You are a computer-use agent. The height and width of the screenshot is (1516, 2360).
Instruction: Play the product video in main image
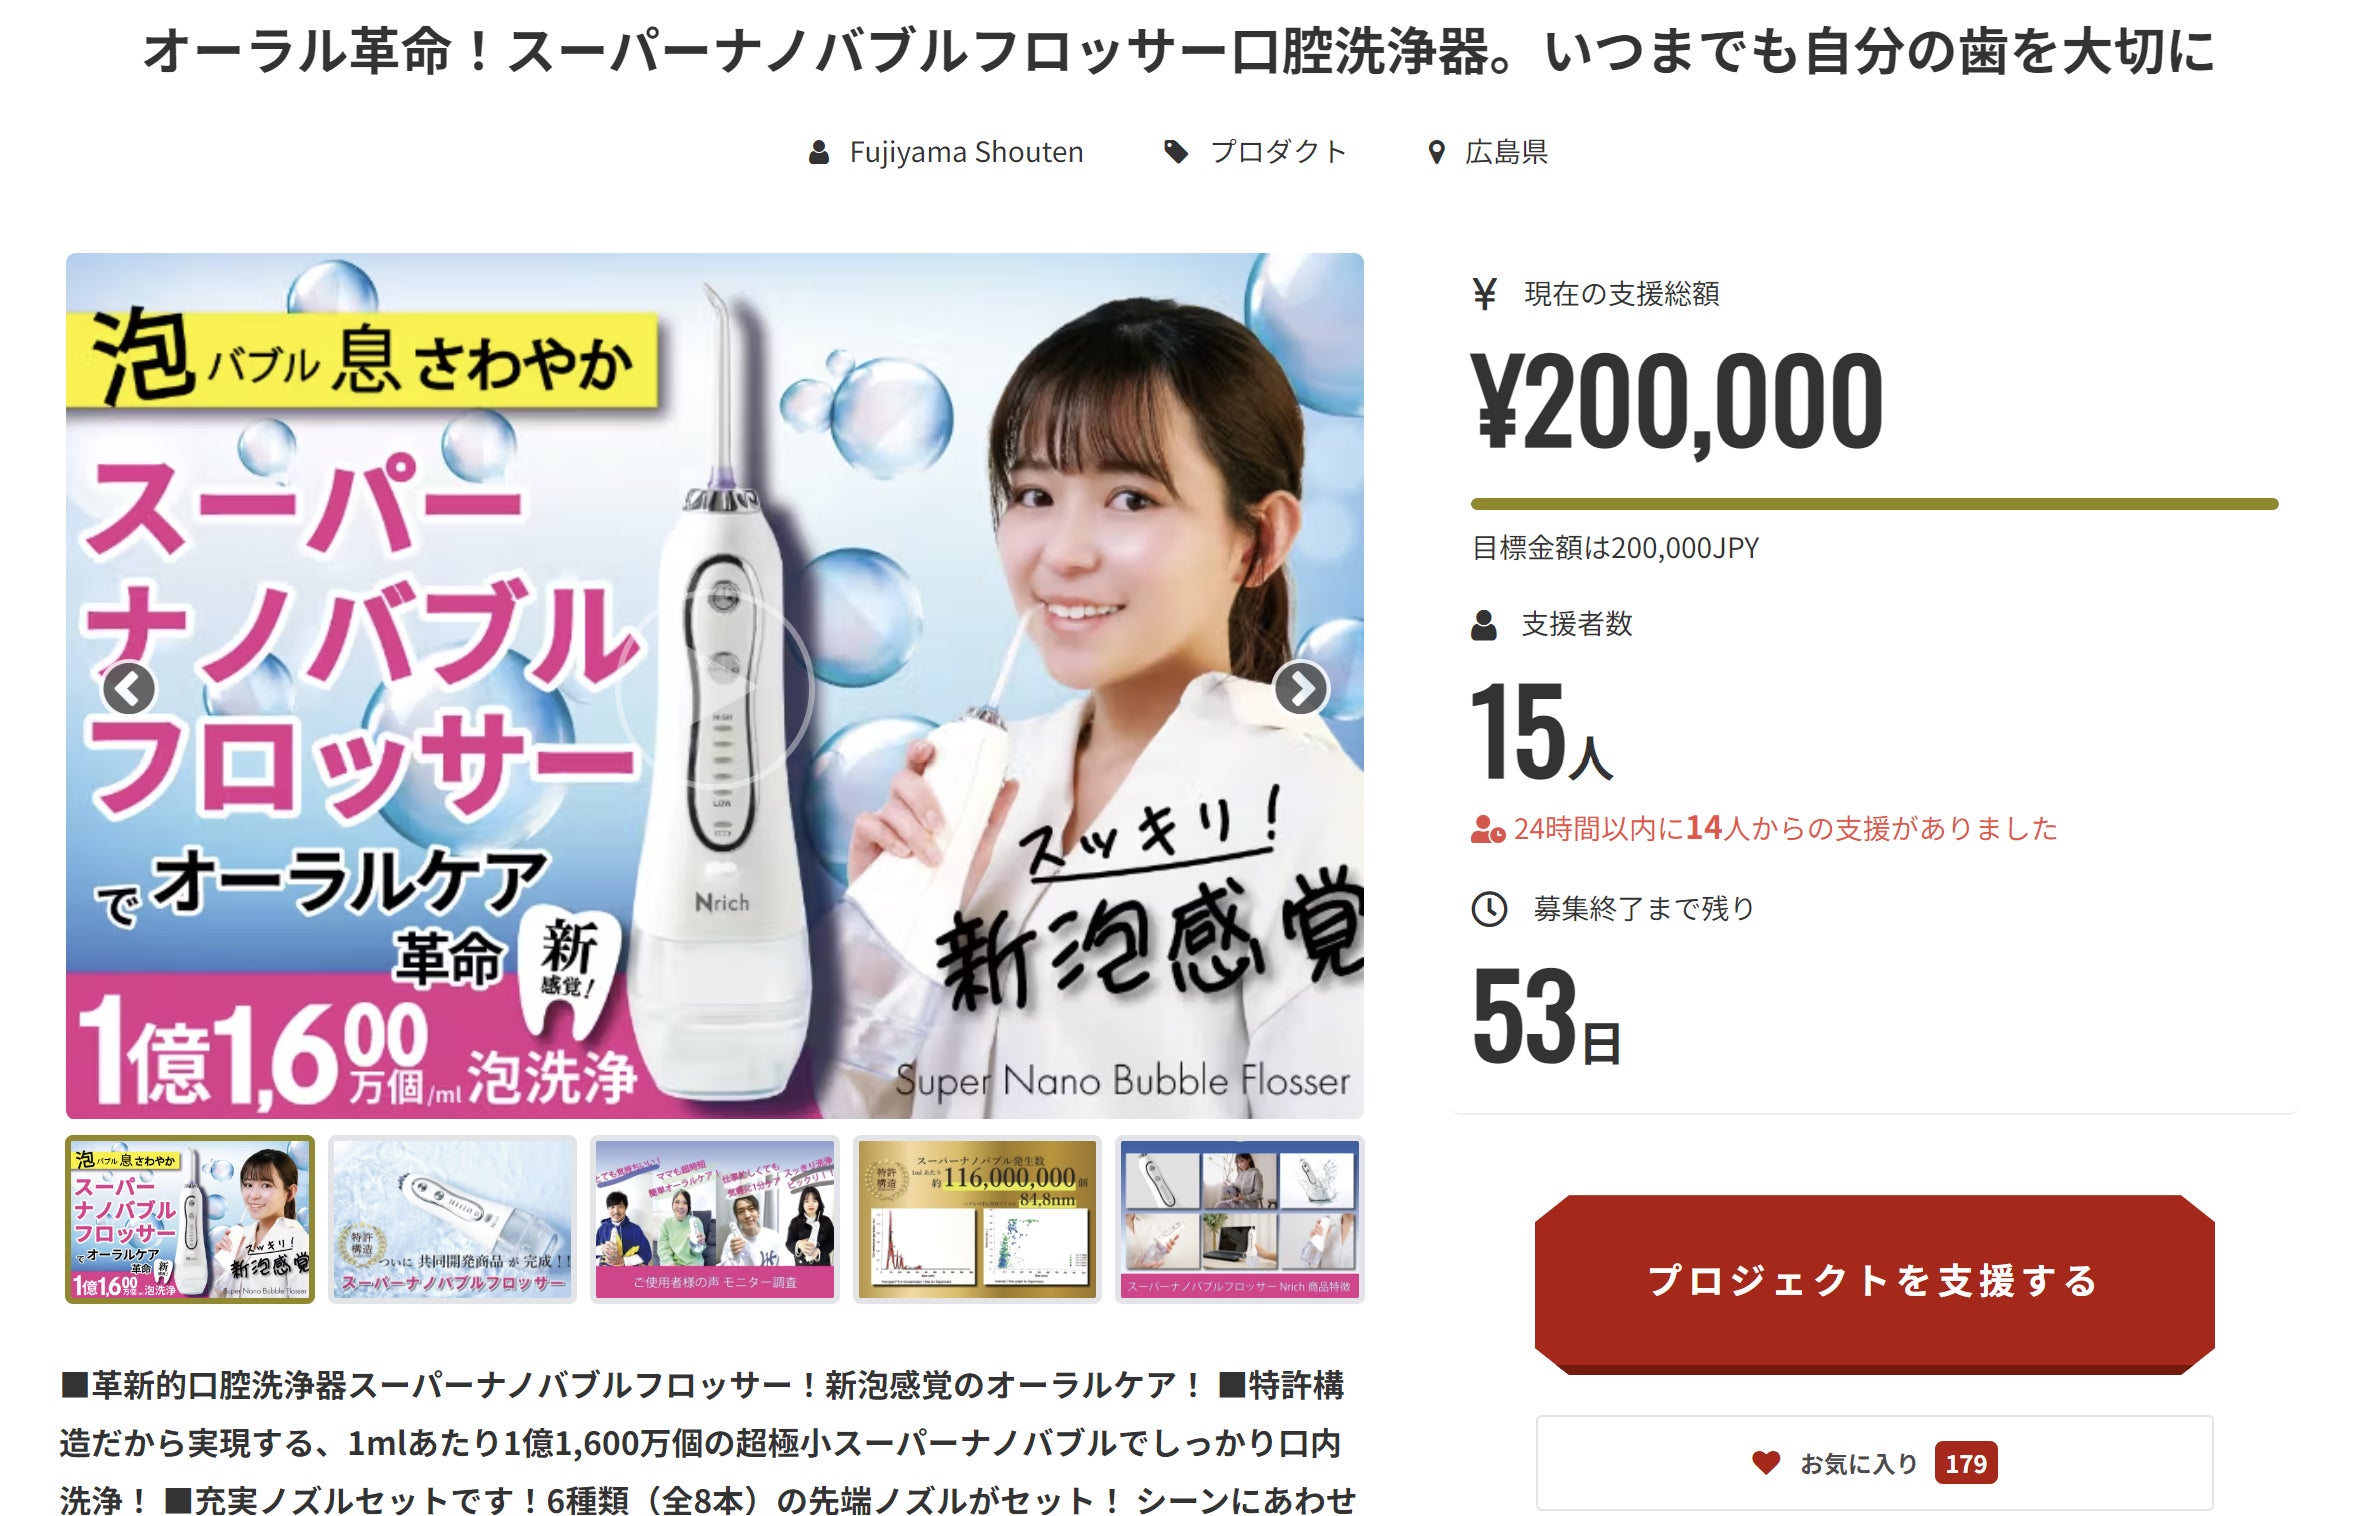[715, 688]
